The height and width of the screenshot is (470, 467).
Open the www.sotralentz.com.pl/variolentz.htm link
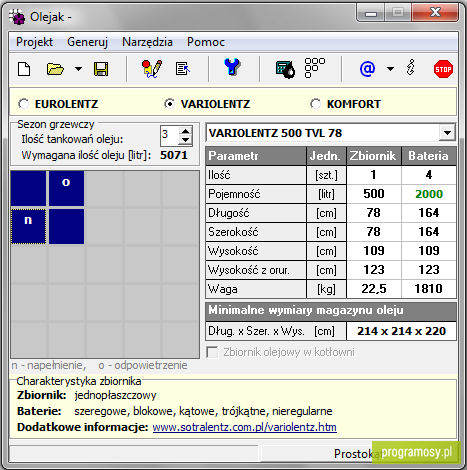click(x=245, y=427)
